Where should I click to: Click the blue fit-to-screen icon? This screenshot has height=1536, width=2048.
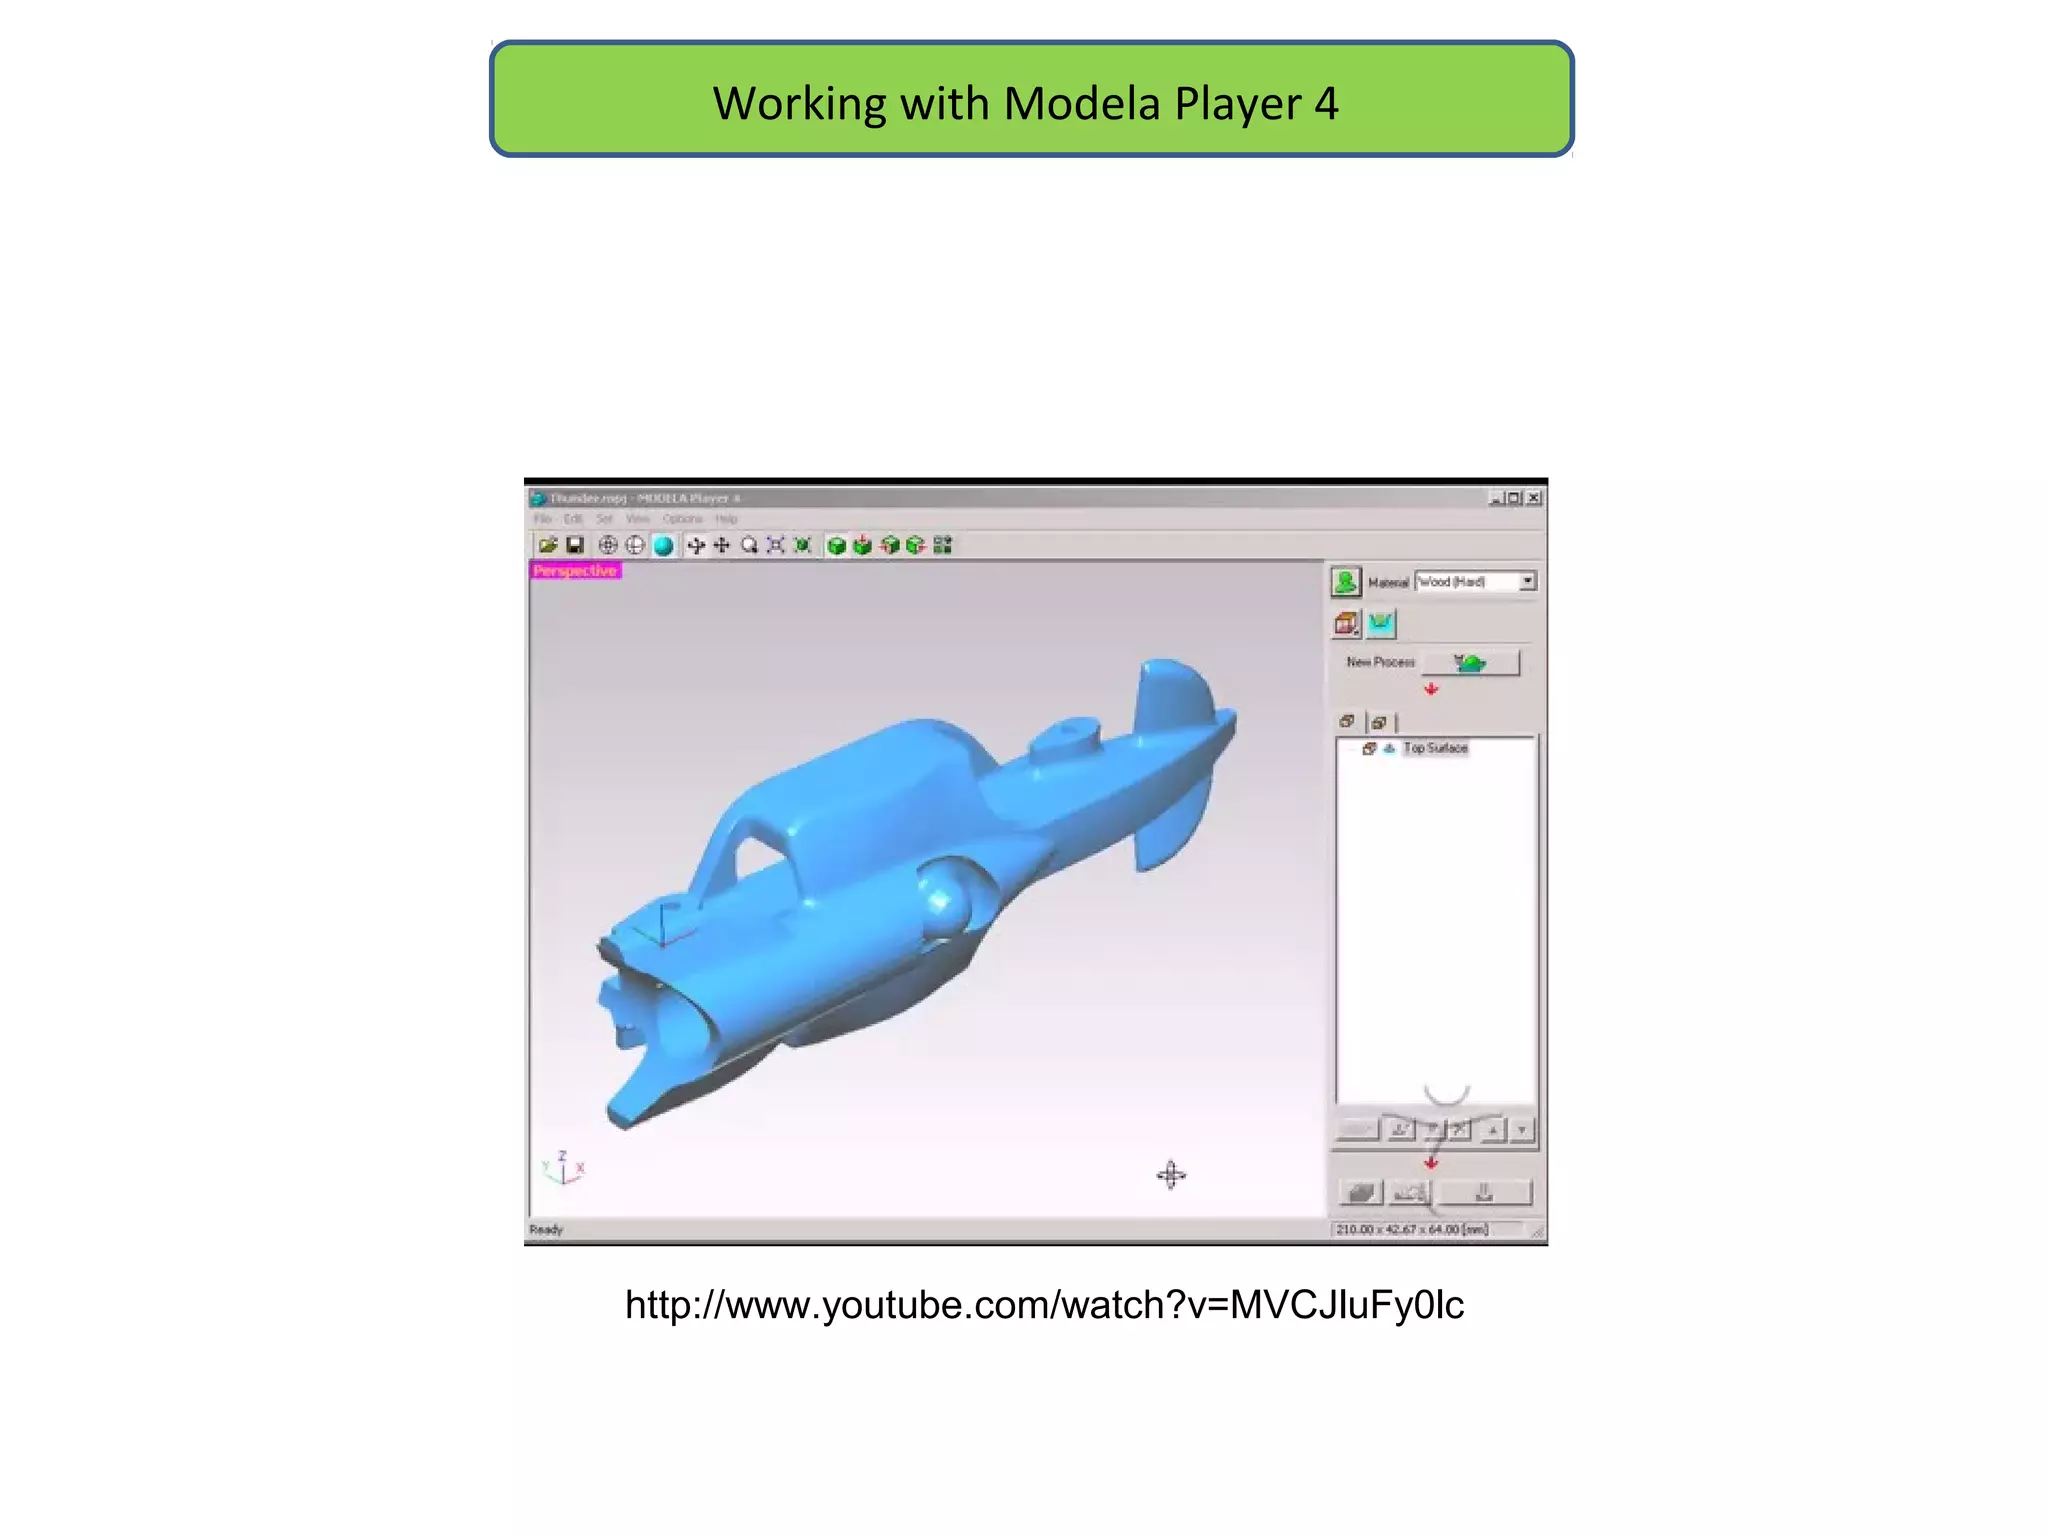tap(776, 545)
